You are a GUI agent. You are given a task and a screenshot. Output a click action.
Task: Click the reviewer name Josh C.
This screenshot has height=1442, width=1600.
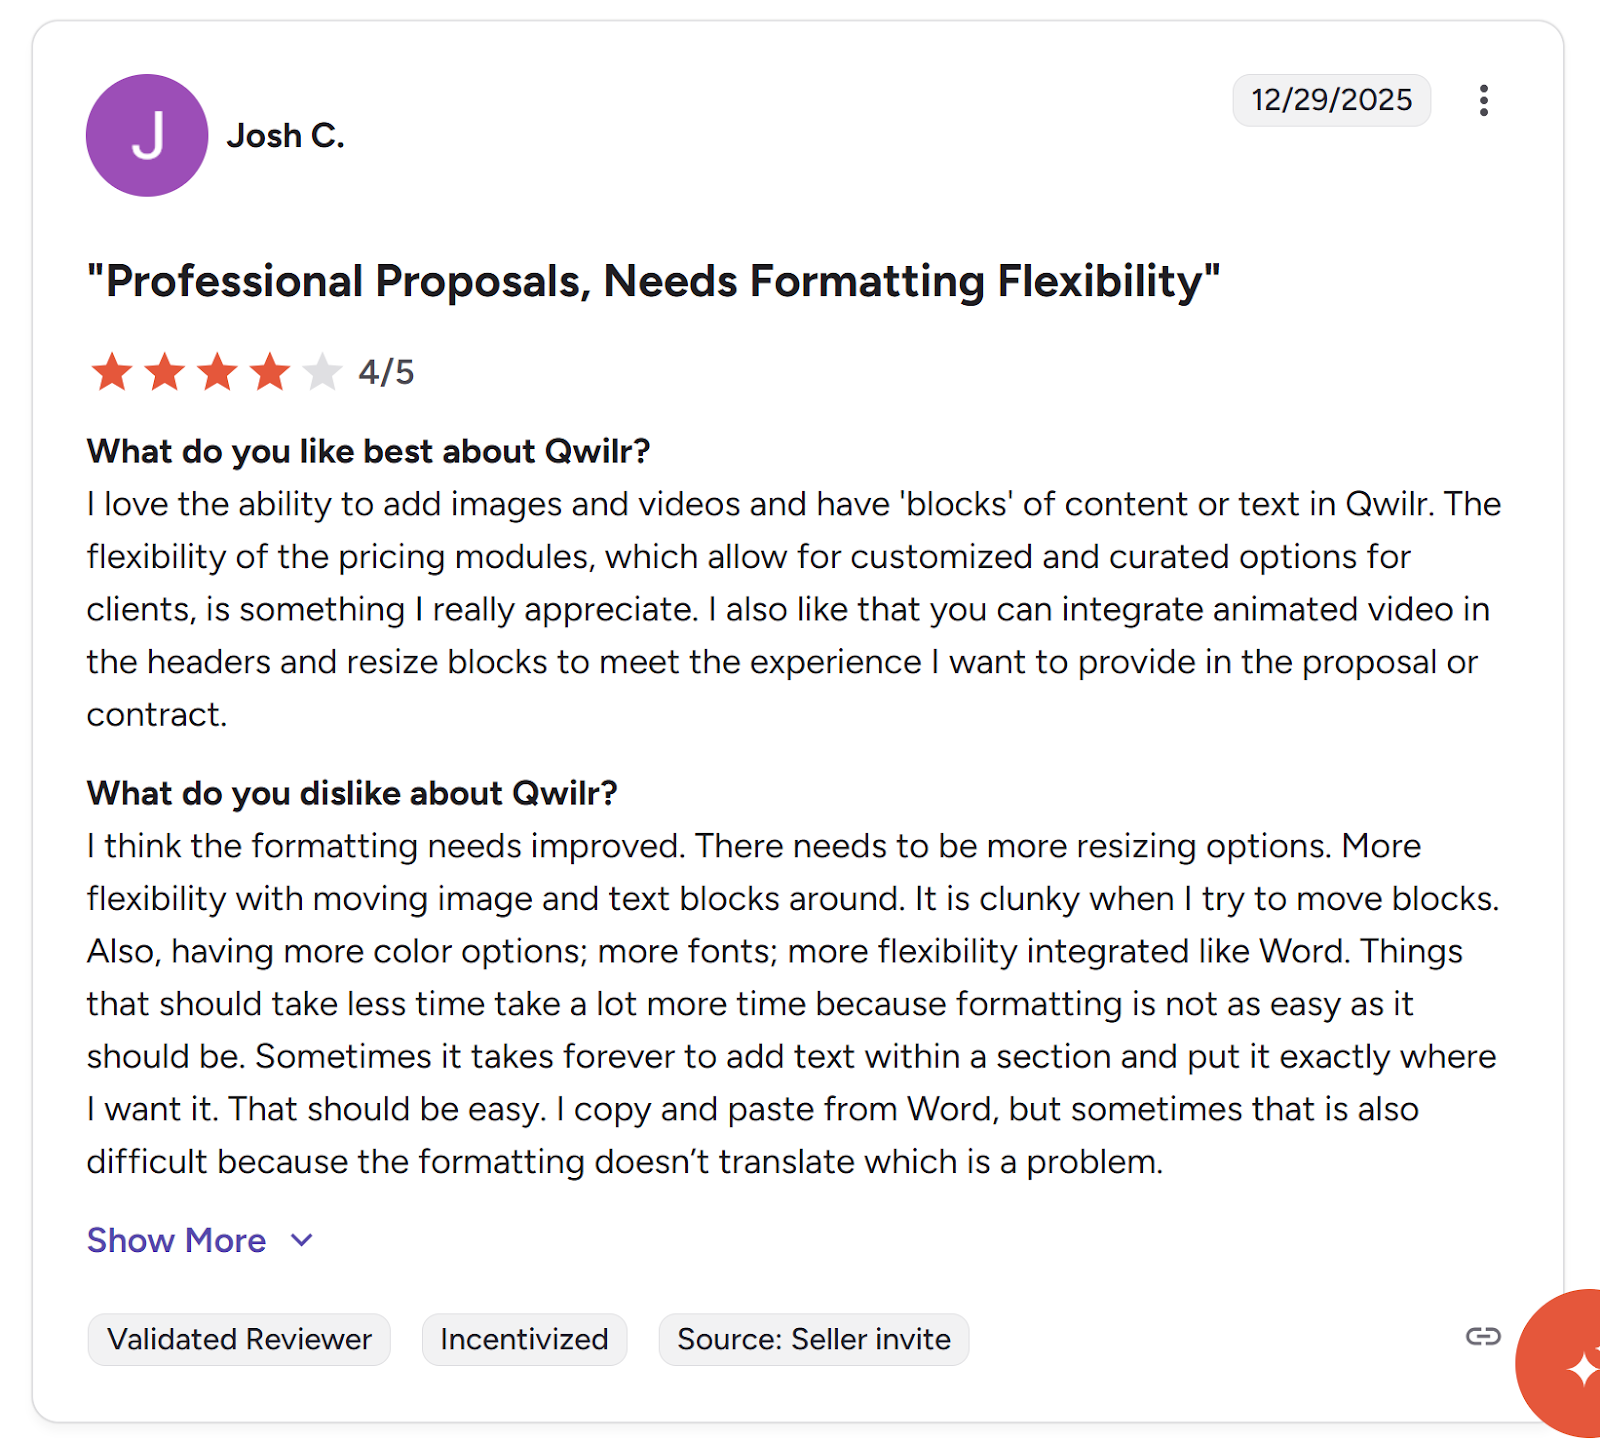[286, 135]
